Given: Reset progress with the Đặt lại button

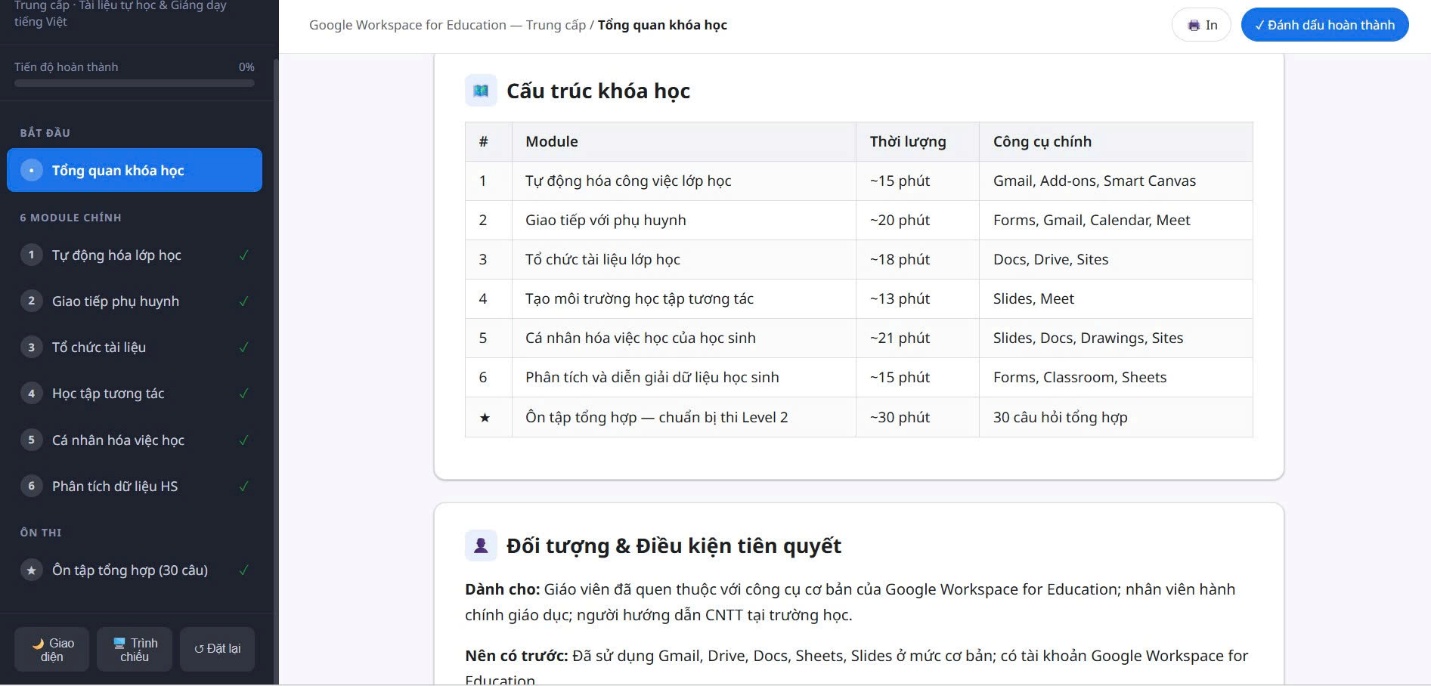Looking at the screenshot, I should (217, 649).
